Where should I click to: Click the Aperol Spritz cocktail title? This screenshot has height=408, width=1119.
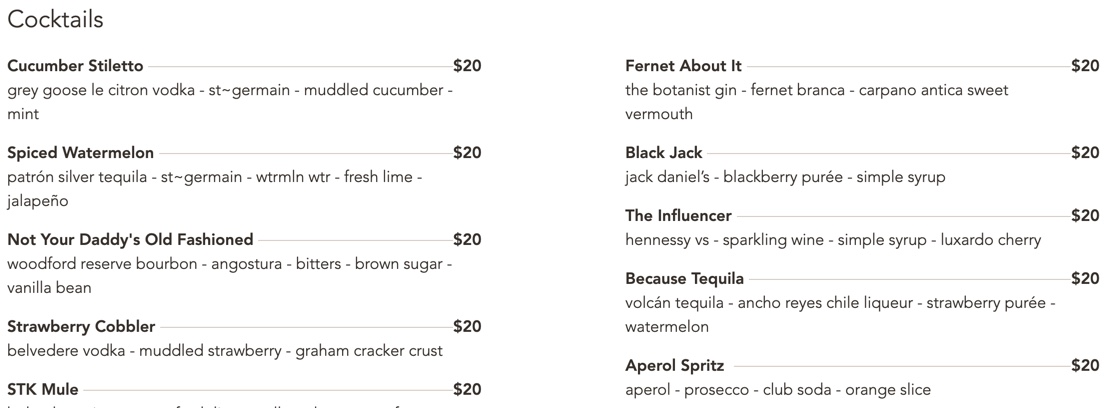tap(675, 365)
